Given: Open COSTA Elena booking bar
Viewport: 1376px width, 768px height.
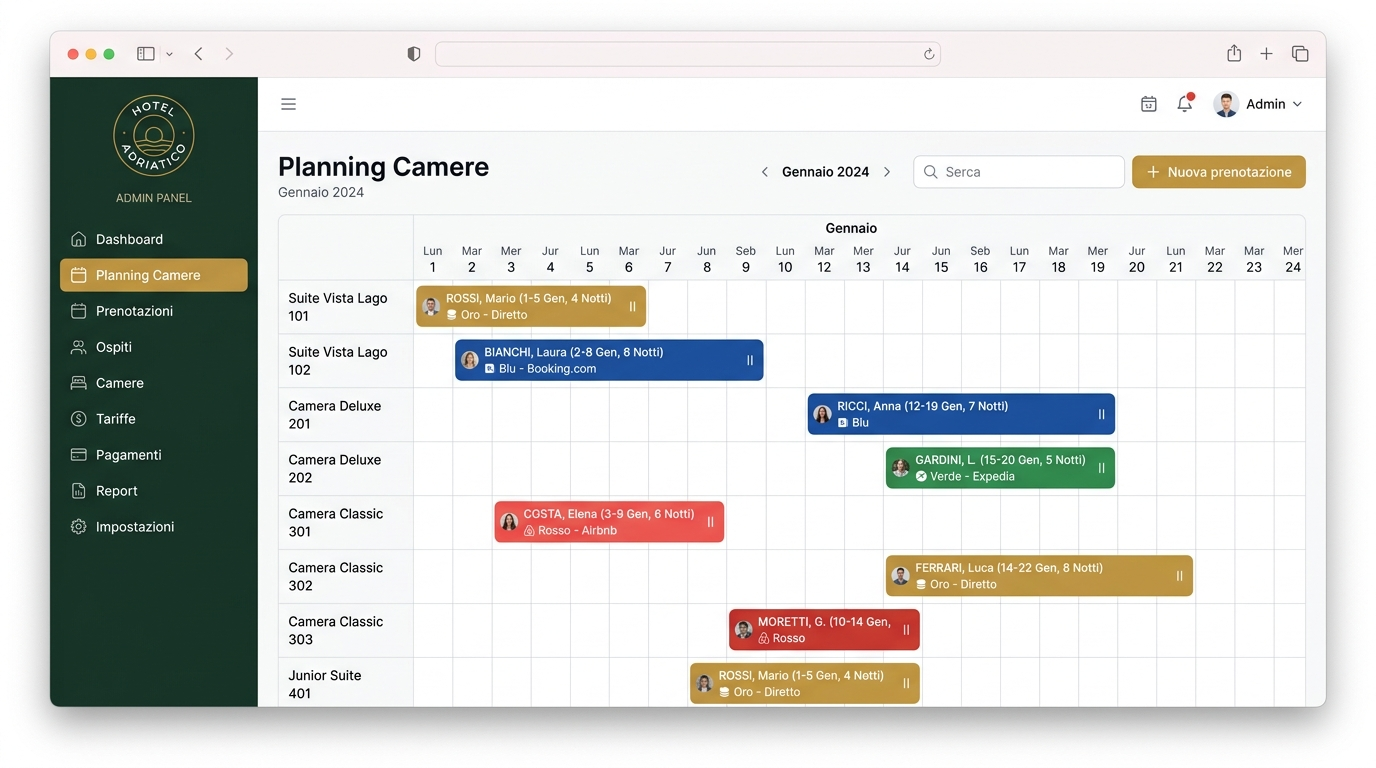Looking at the screenshot, I should [609, 522].
